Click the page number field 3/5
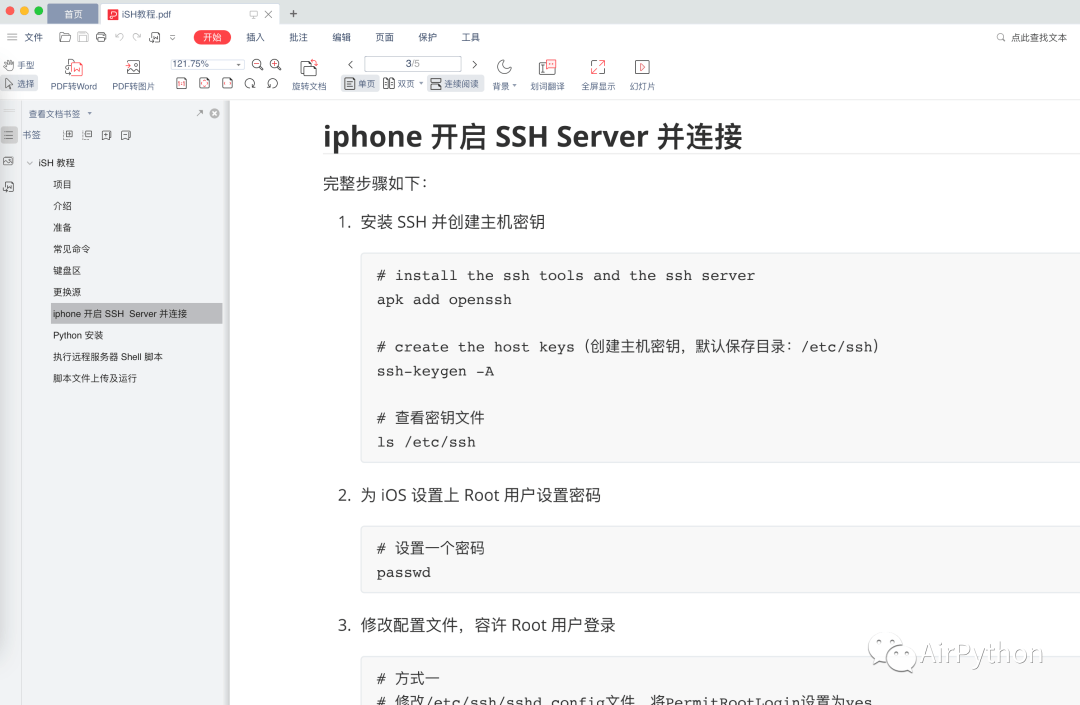The image size is (1080, 705). [413, 63]
